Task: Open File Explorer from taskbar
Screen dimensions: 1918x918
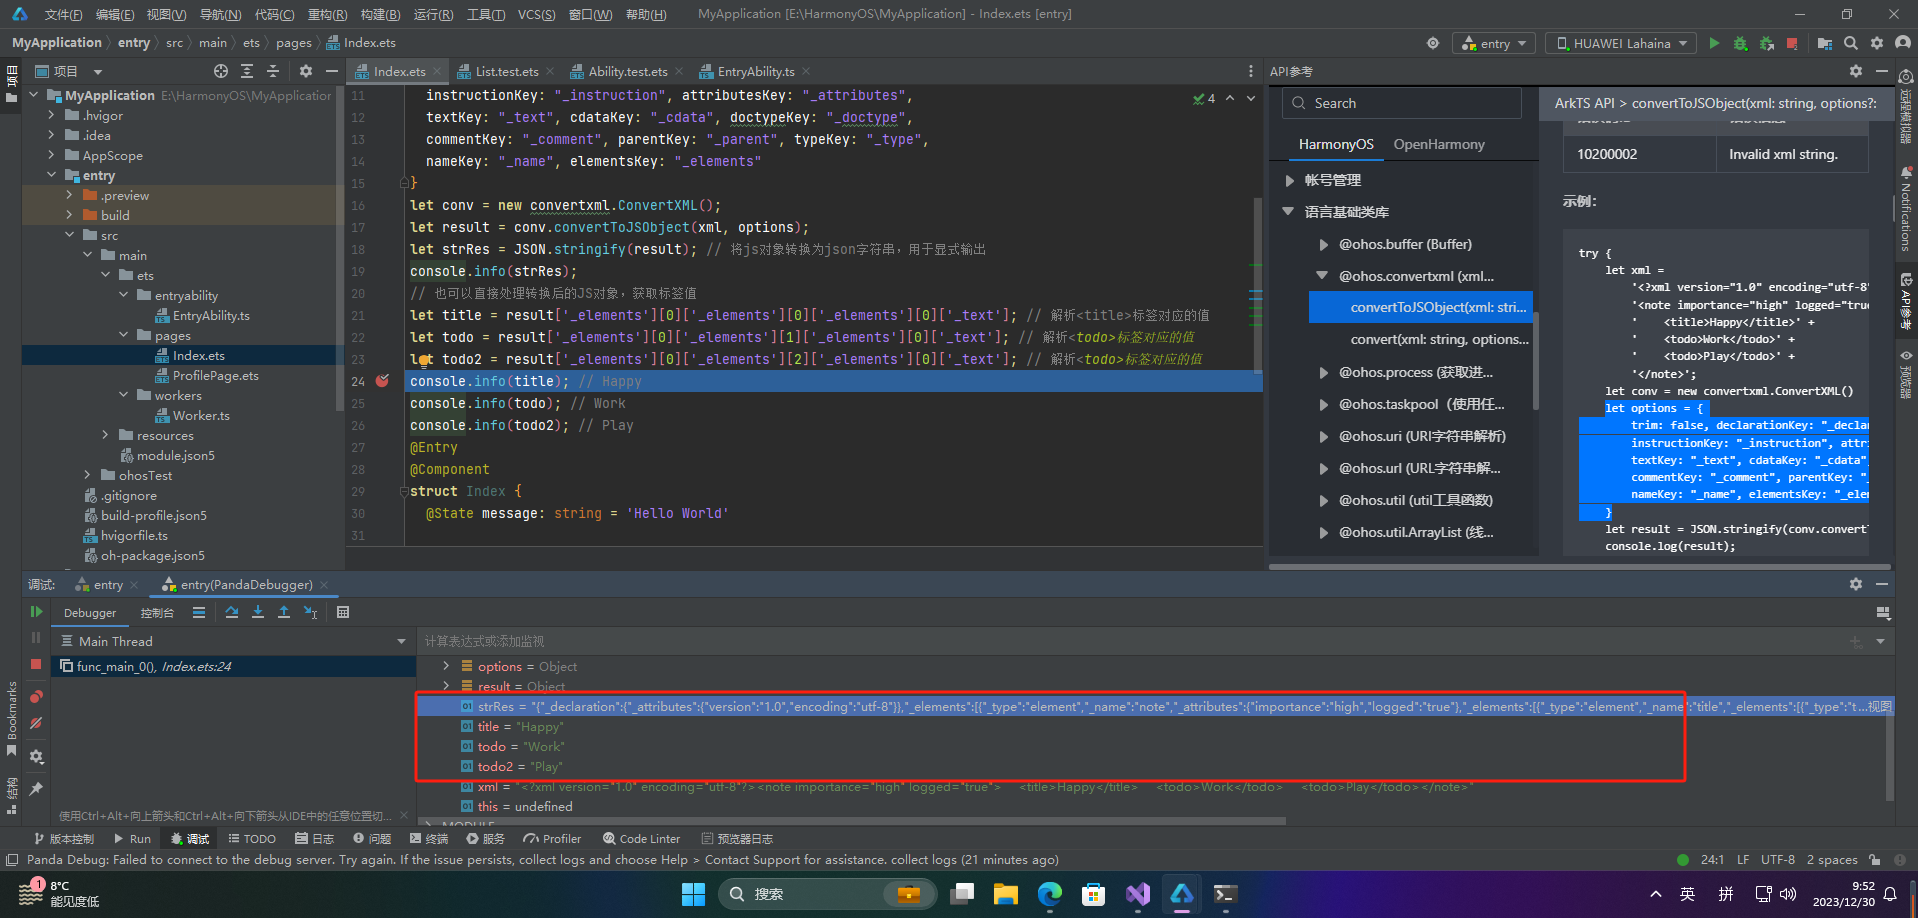Action: click(x=1006, y=894)
